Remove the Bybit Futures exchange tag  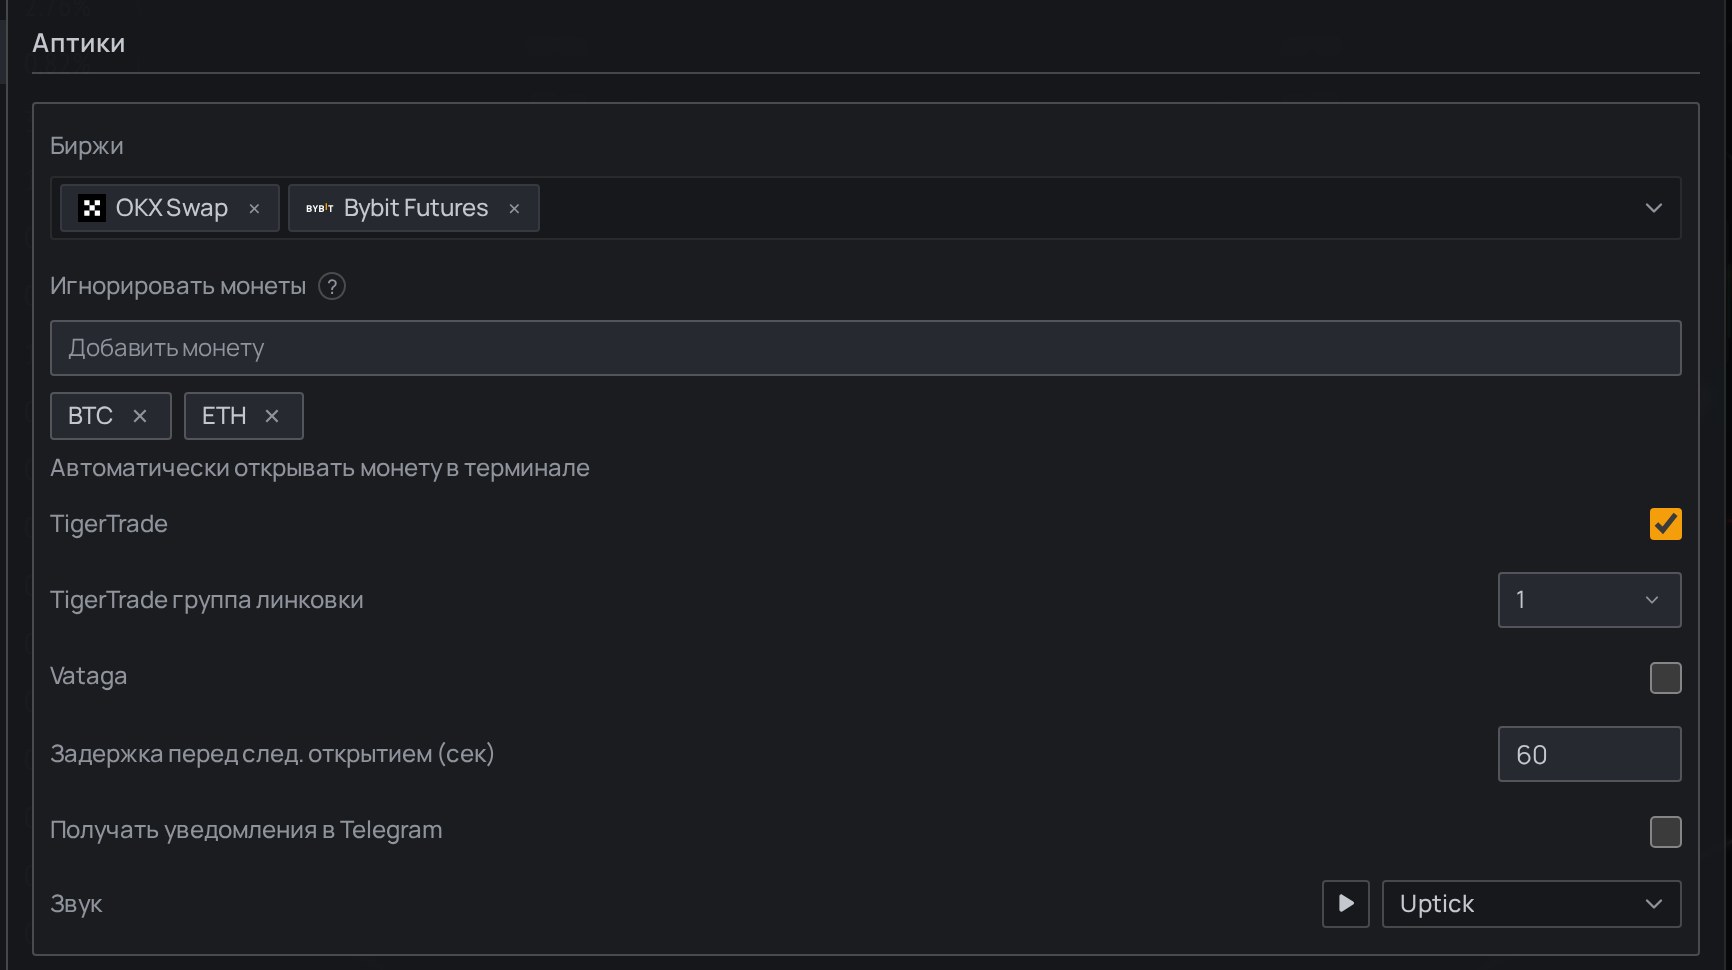click(x=514, y=208)
